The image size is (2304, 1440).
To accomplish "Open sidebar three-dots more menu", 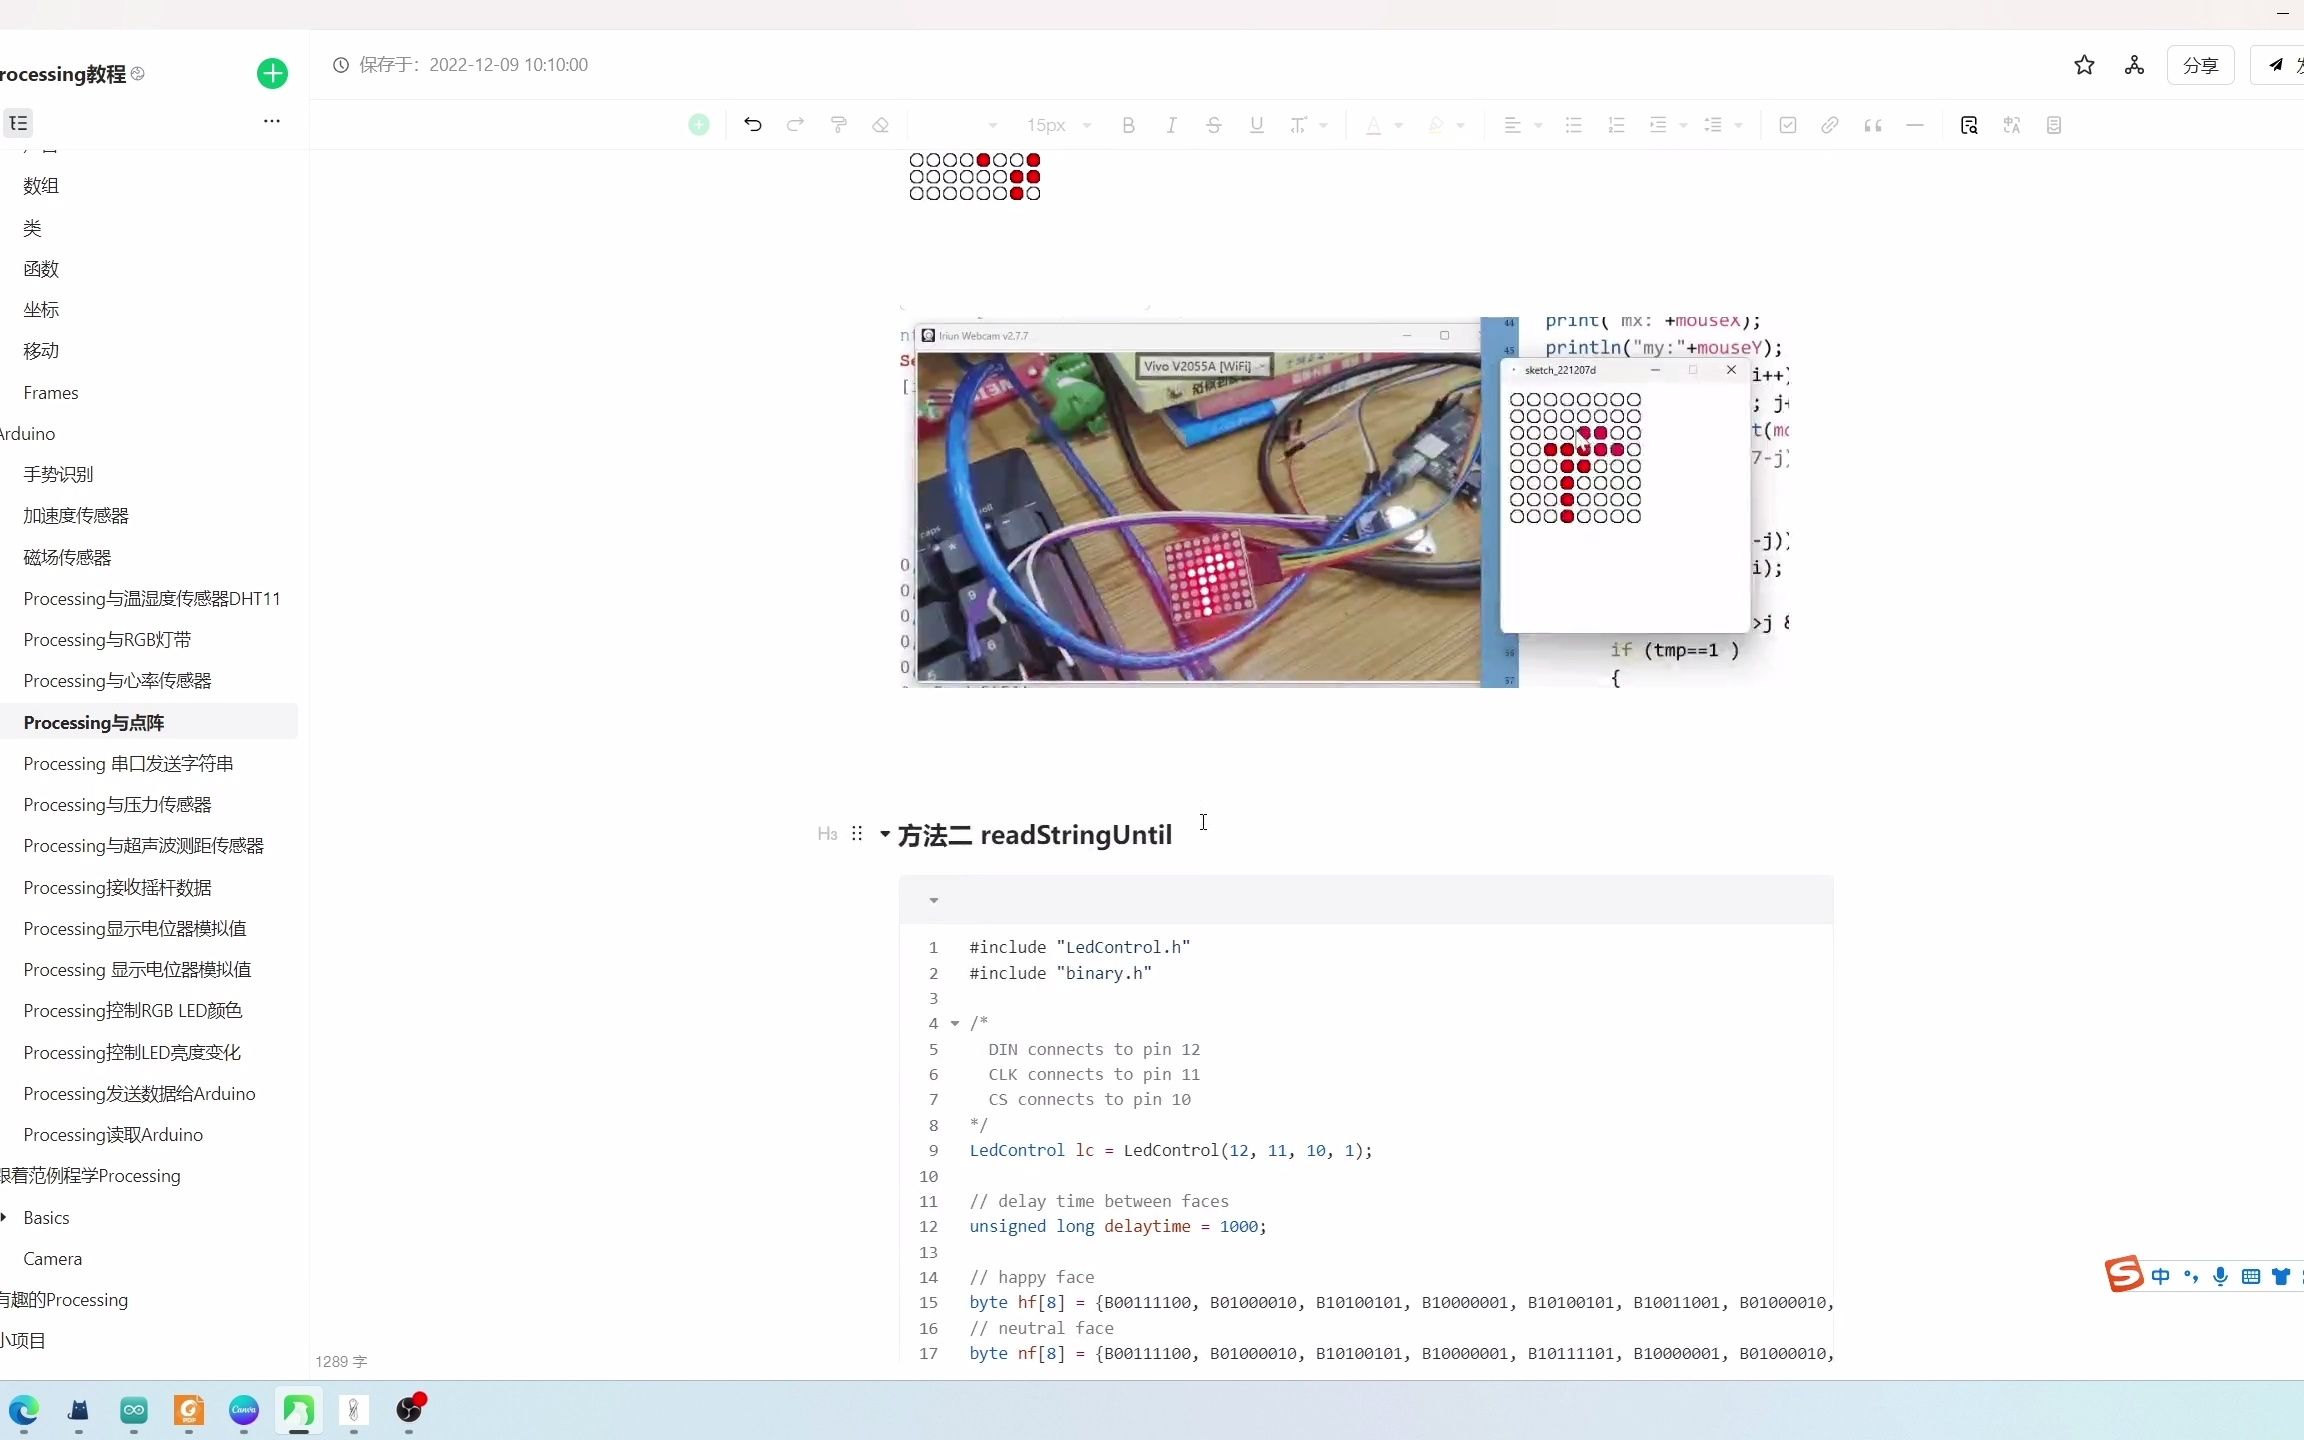I will pyautogui.click(x=271, y=121).
